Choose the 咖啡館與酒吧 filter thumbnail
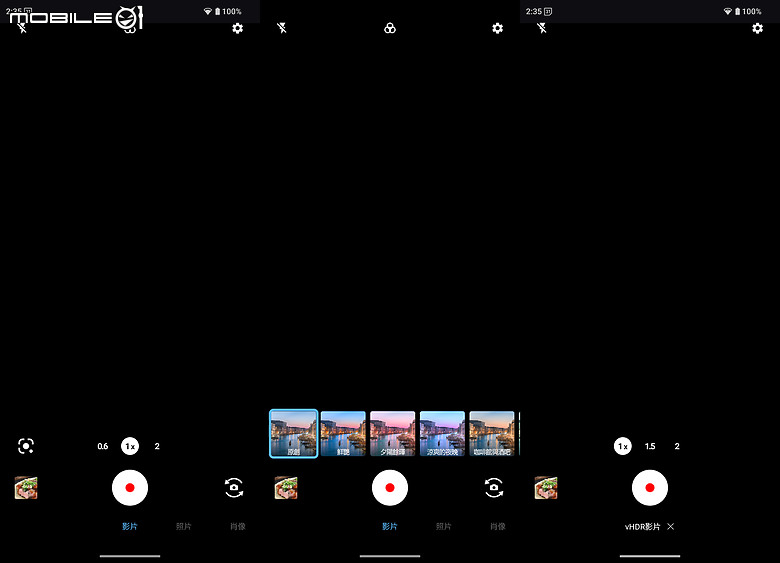The width and height of the screenshot is (780, 563). coord(491,434)
